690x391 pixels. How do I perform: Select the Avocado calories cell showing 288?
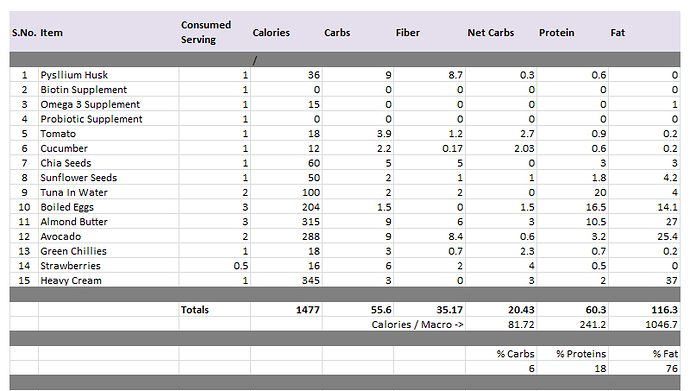click(286, 236)
